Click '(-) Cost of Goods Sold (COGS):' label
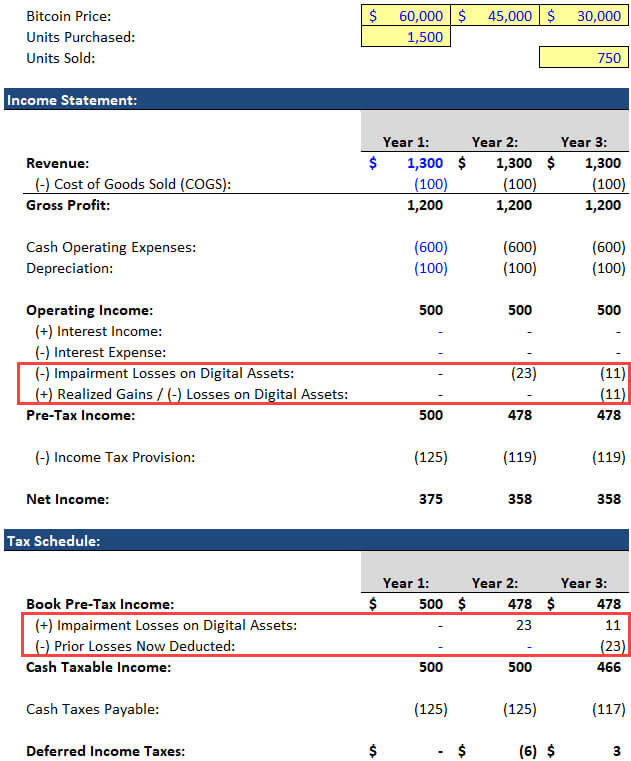 click(x=133, y=184)
